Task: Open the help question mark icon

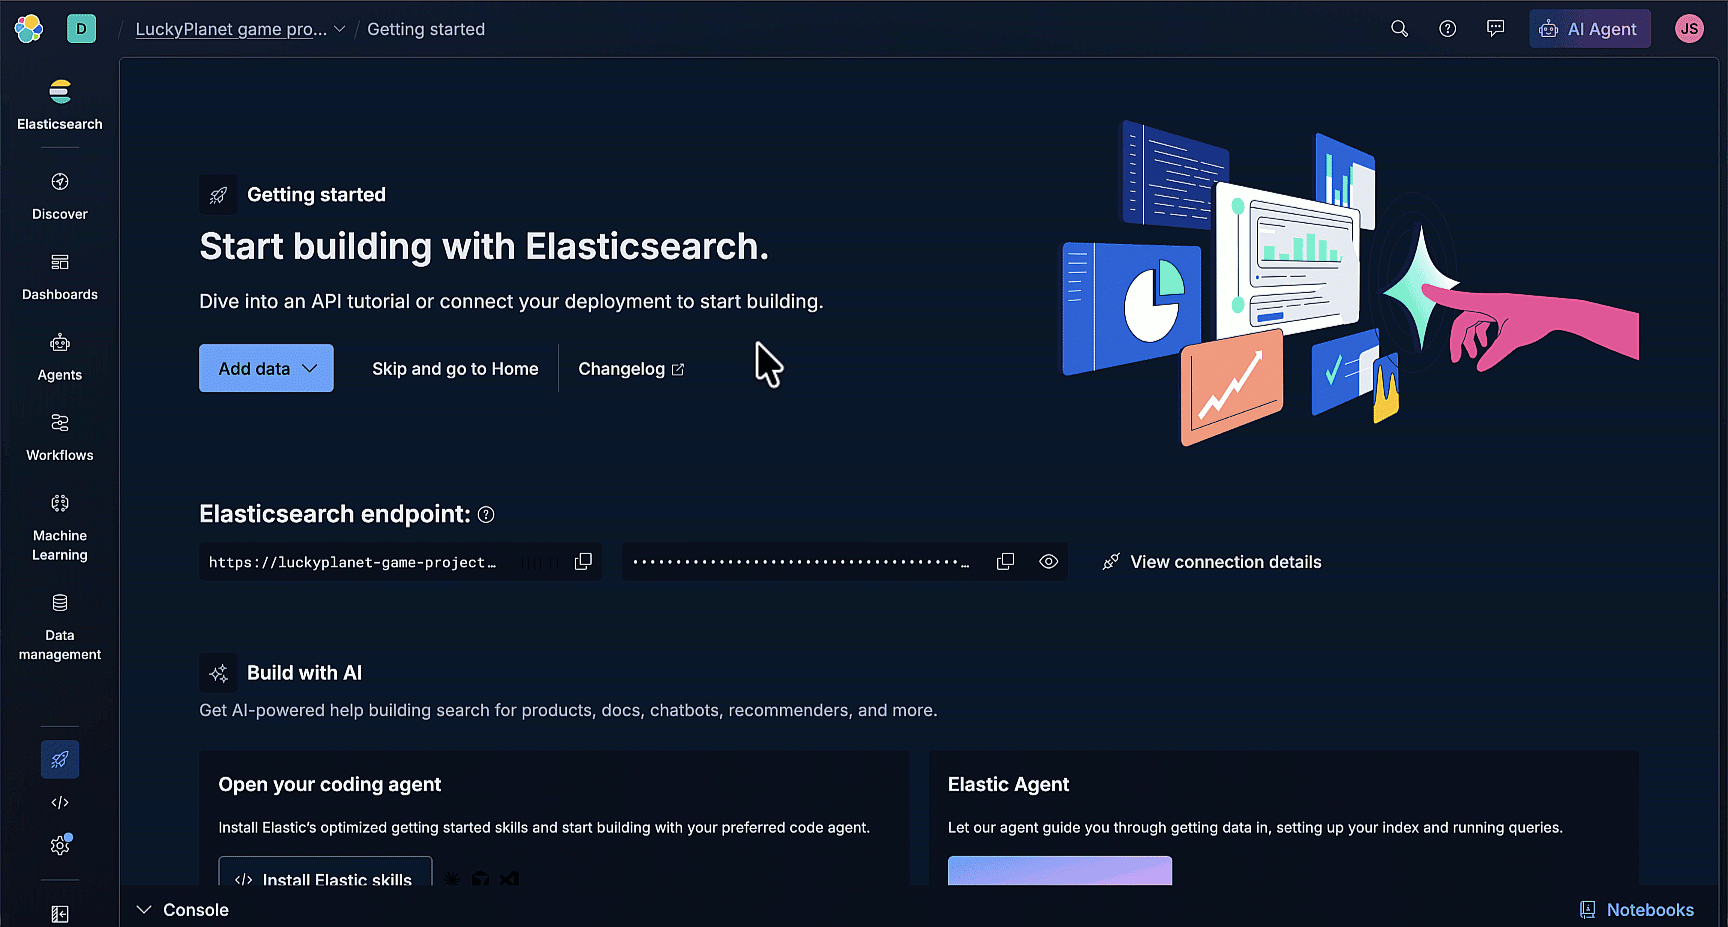Action: (x=1447, y=29)
